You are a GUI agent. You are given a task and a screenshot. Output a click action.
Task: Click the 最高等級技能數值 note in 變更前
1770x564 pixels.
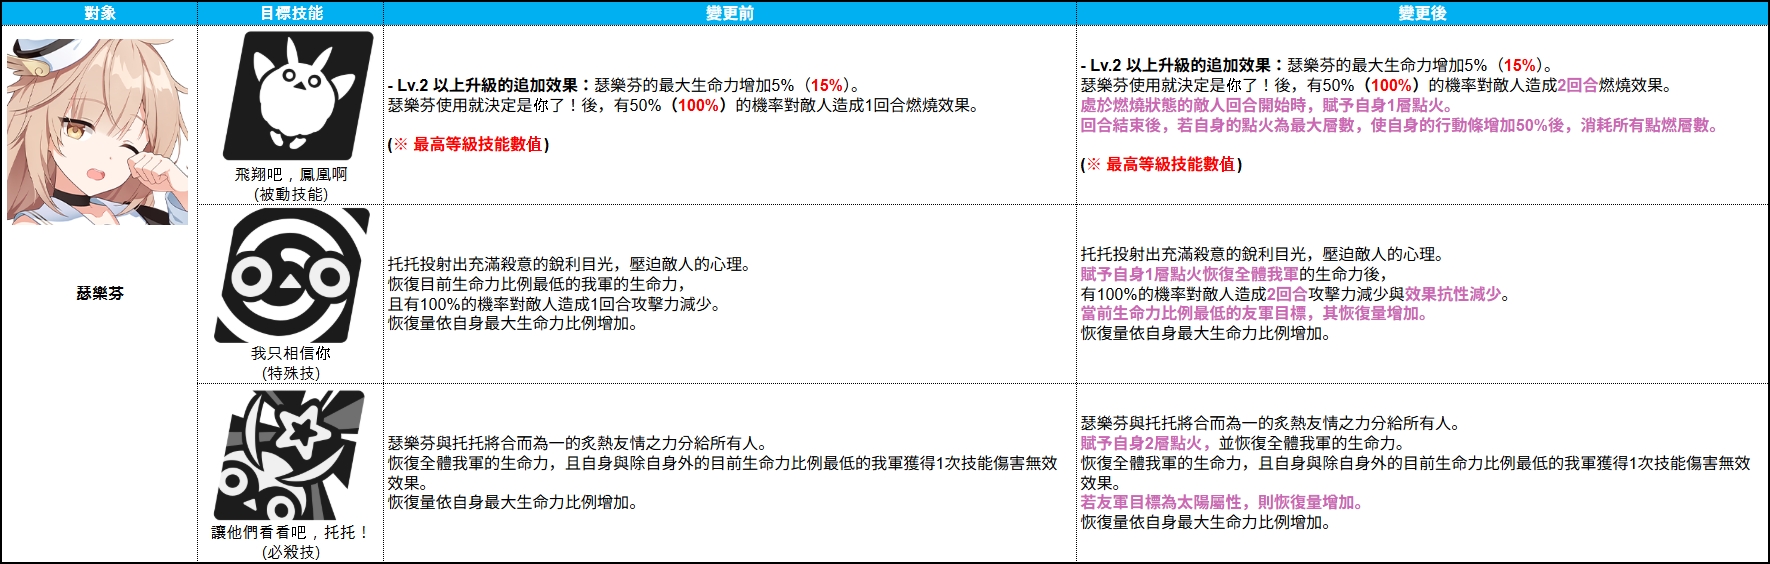point(469,144)
